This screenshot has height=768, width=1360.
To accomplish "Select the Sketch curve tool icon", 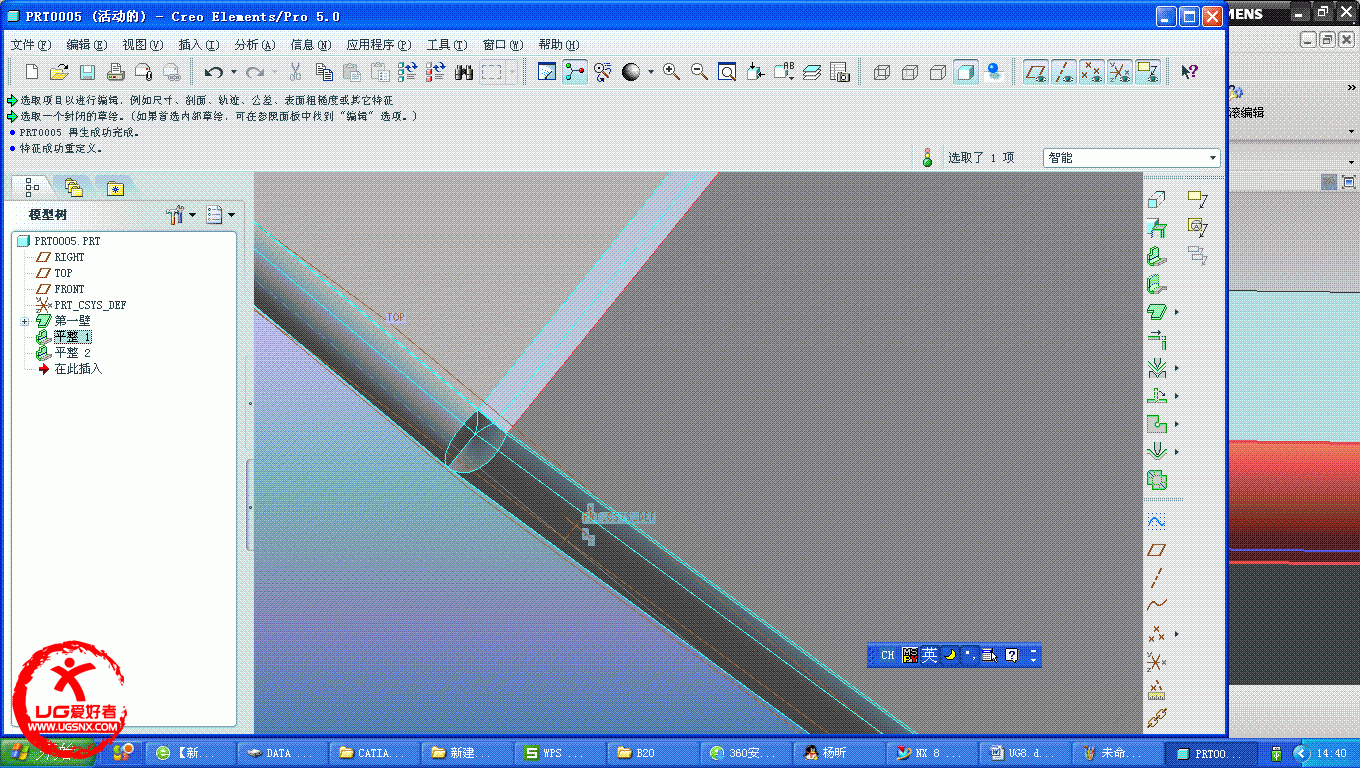I will [1157, 522].
